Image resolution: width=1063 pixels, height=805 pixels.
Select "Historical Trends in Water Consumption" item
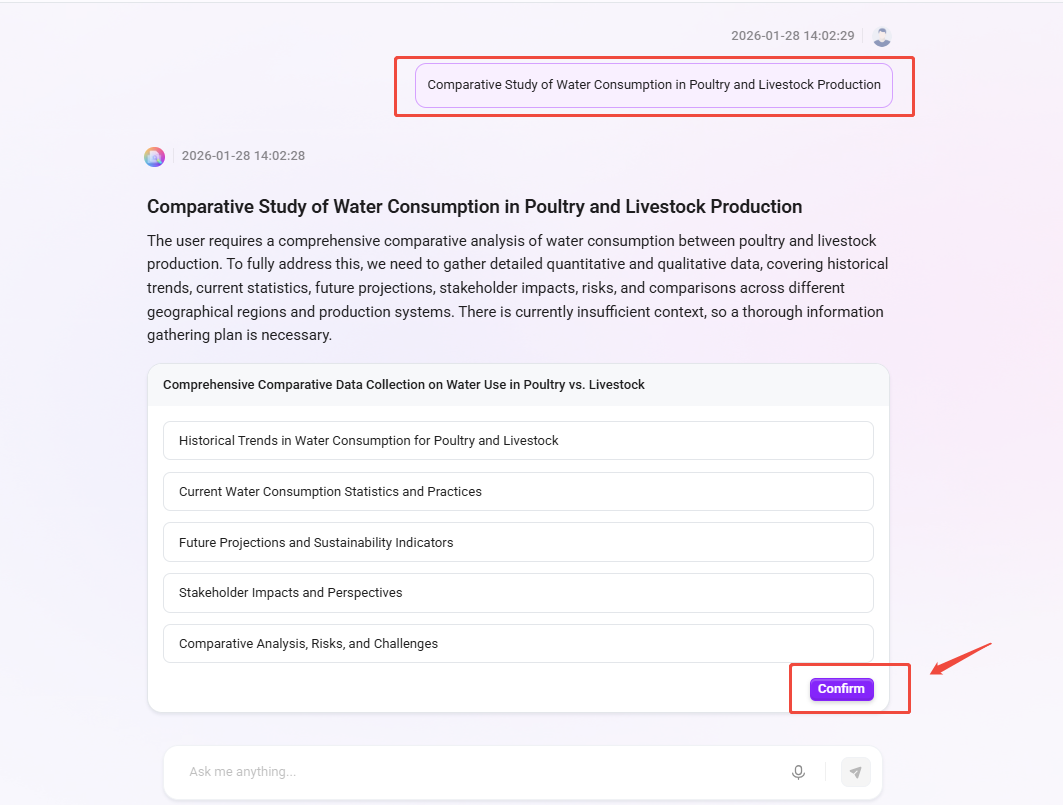[518, 441]
